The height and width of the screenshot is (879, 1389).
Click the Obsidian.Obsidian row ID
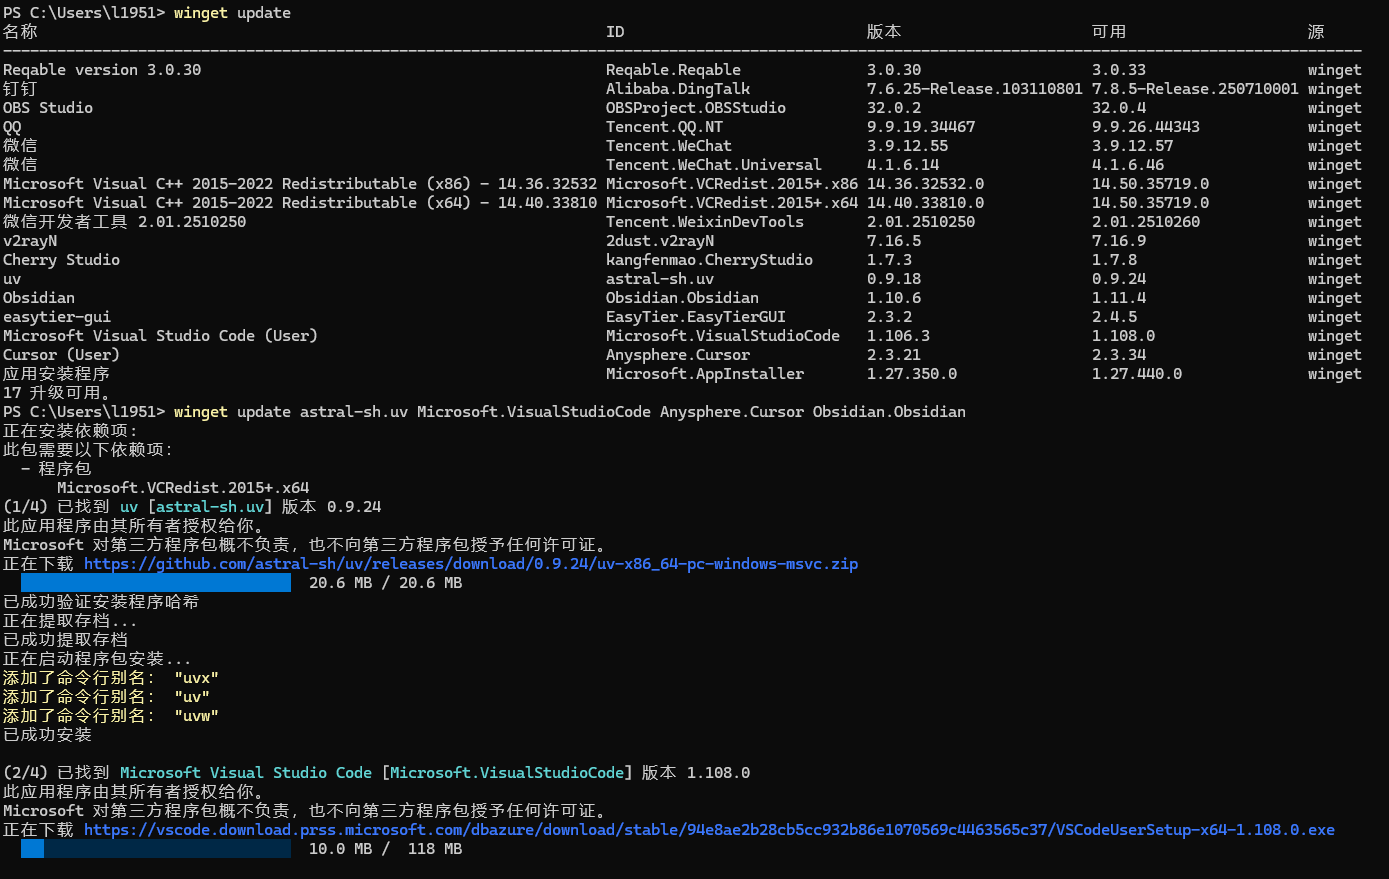point(682,298)
